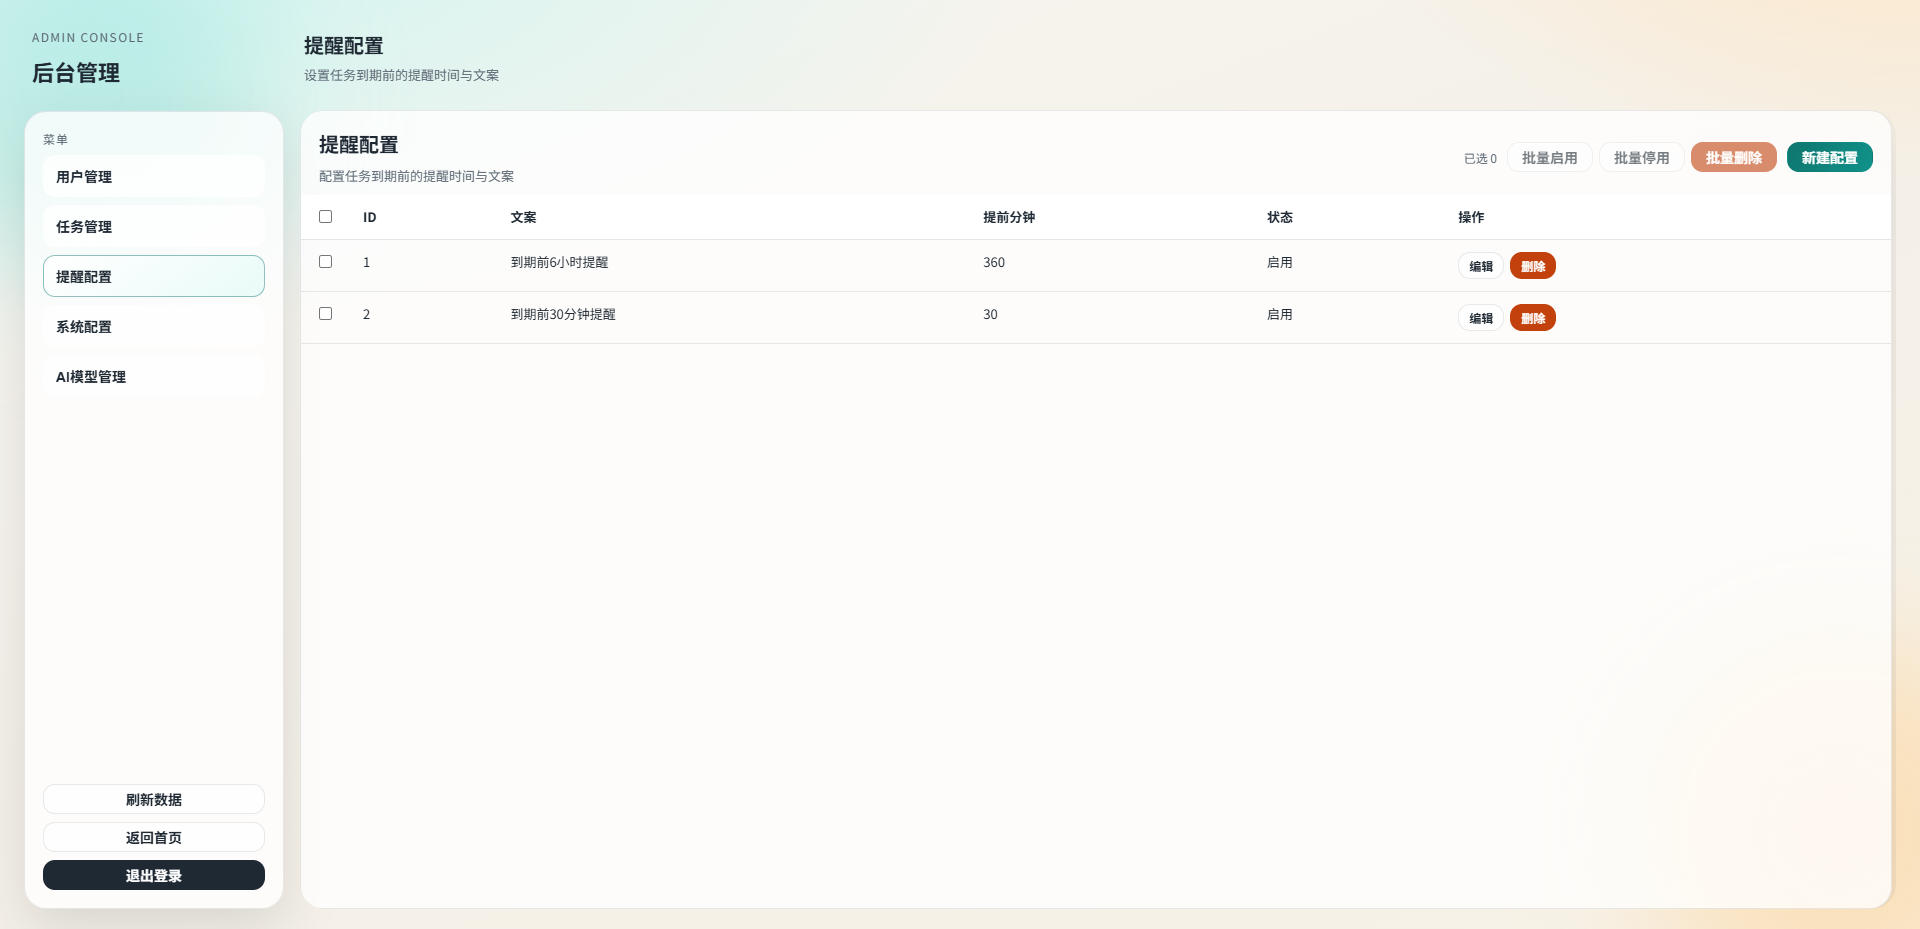Create a new config with 新建配置
Viewport: 1920px width, 929px height.
coord(1829,158)
